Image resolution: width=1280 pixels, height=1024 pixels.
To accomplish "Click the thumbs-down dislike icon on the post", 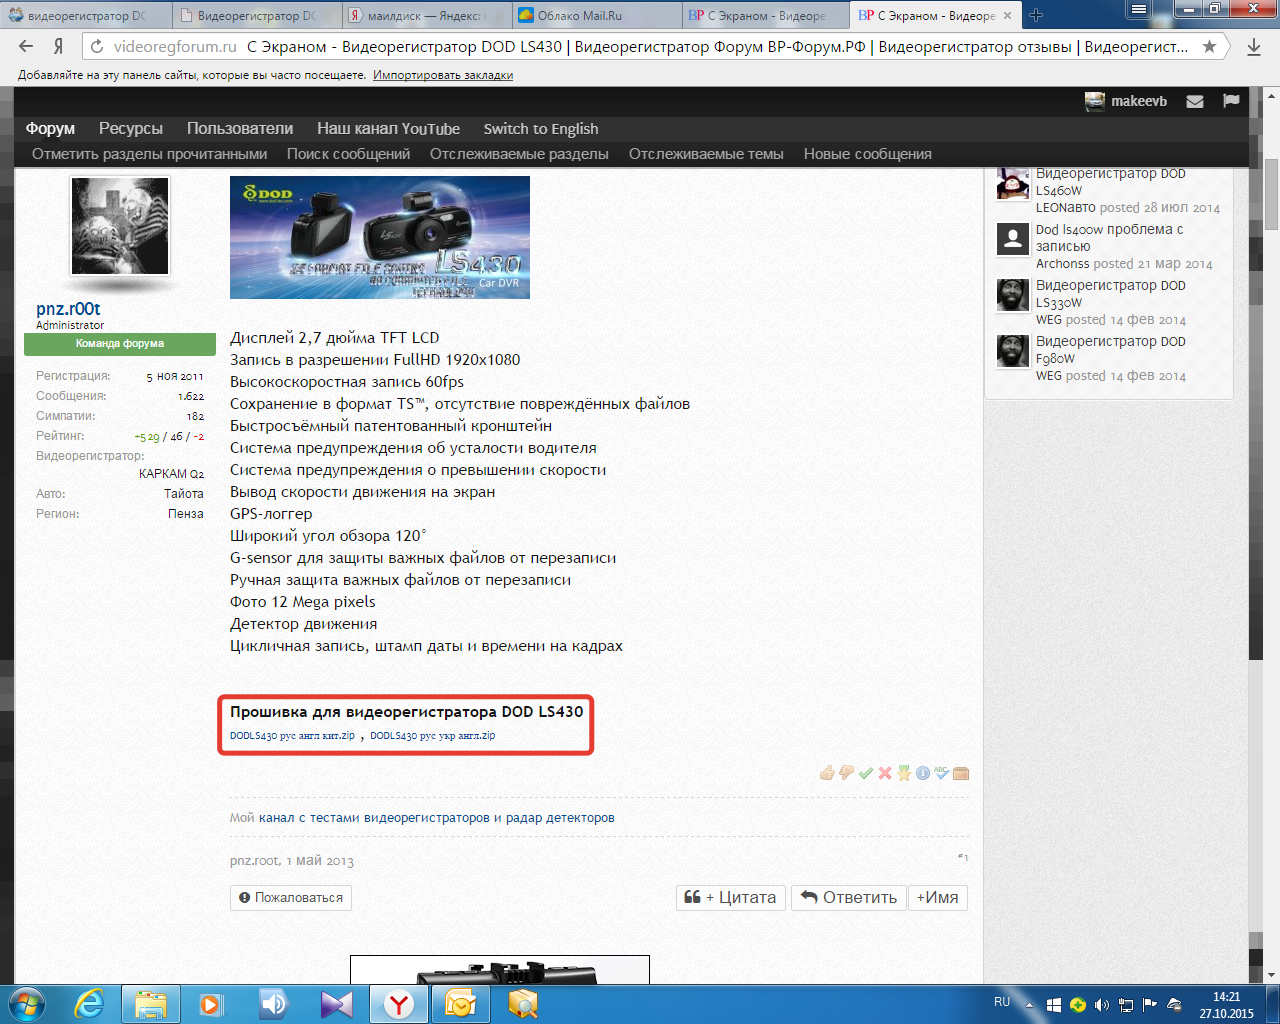I will [x=846, y=773].
